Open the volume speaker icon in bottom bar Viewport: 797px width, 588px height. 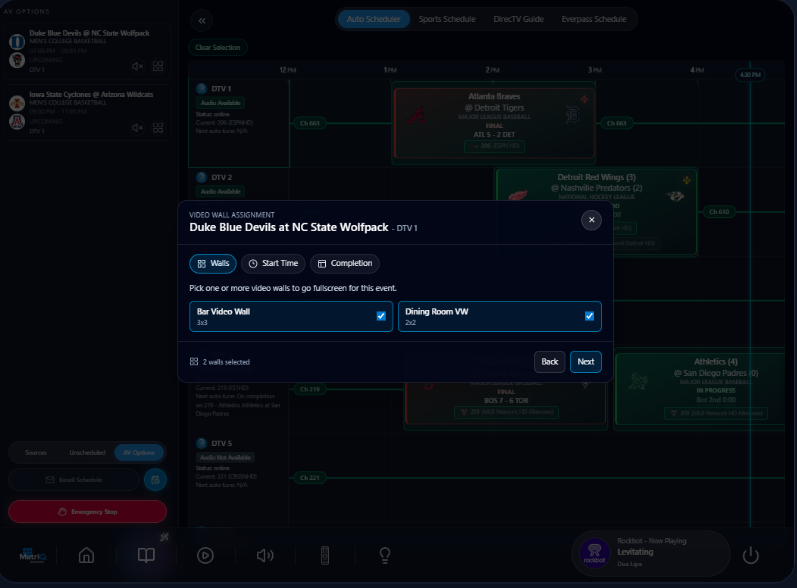click(265, 556)
